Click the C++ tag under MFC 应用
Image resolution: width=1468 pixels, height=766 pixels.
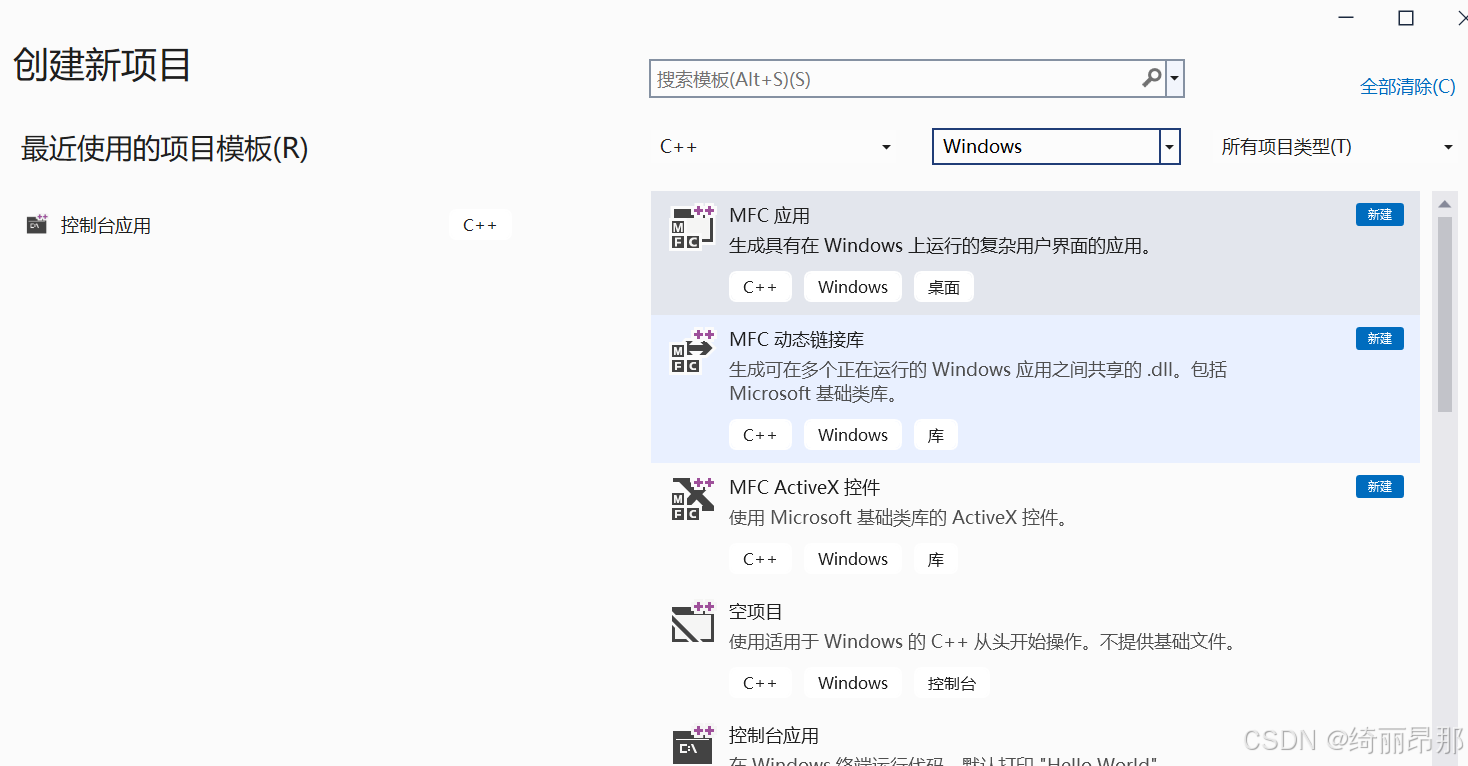(760, 287)
